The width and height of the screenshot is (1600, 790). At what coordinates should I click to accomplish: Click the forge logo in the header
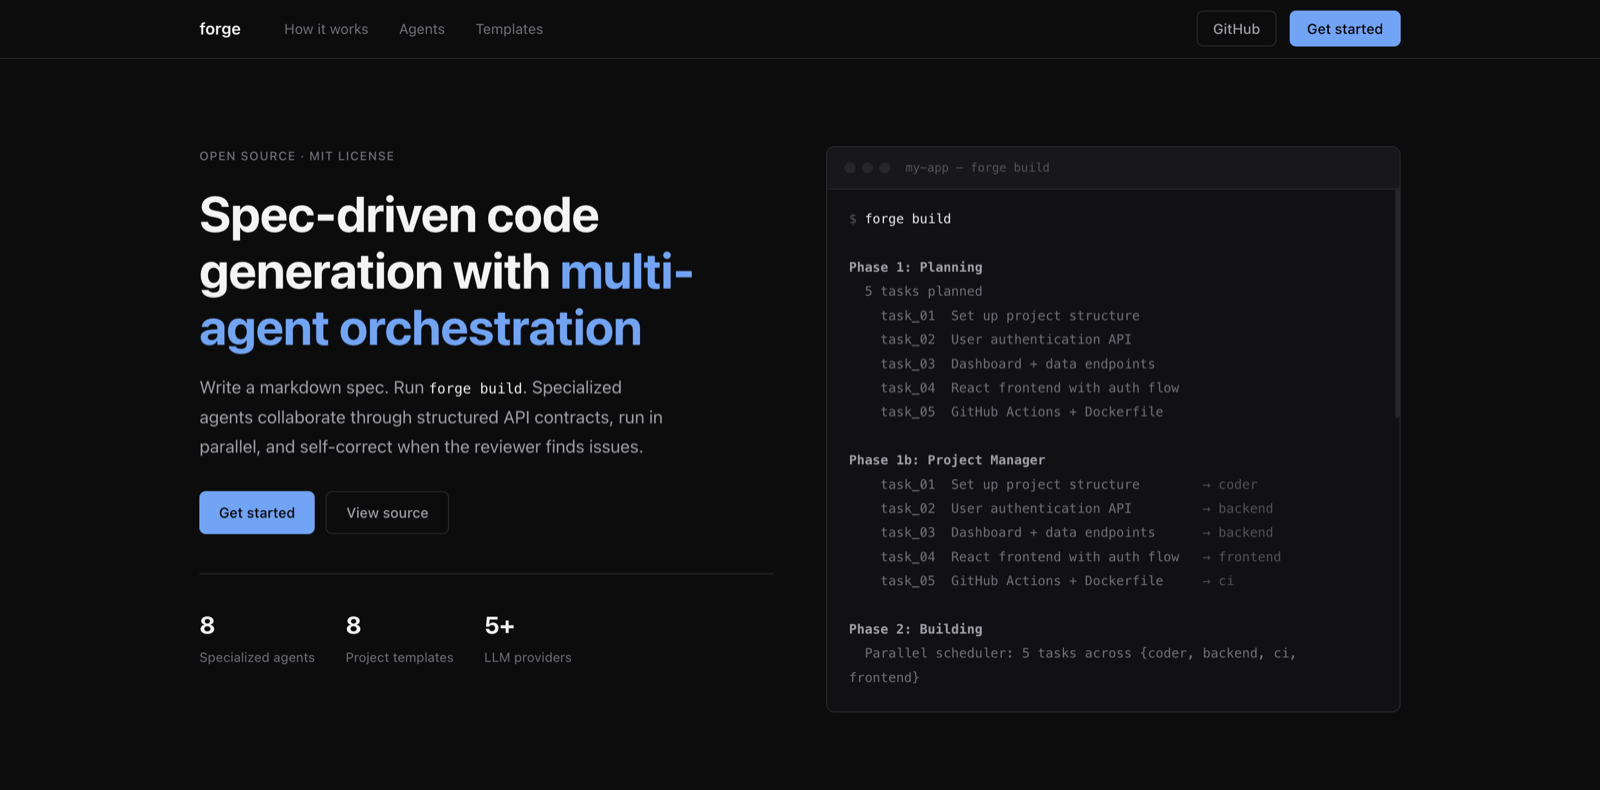[x=220, y=29]
